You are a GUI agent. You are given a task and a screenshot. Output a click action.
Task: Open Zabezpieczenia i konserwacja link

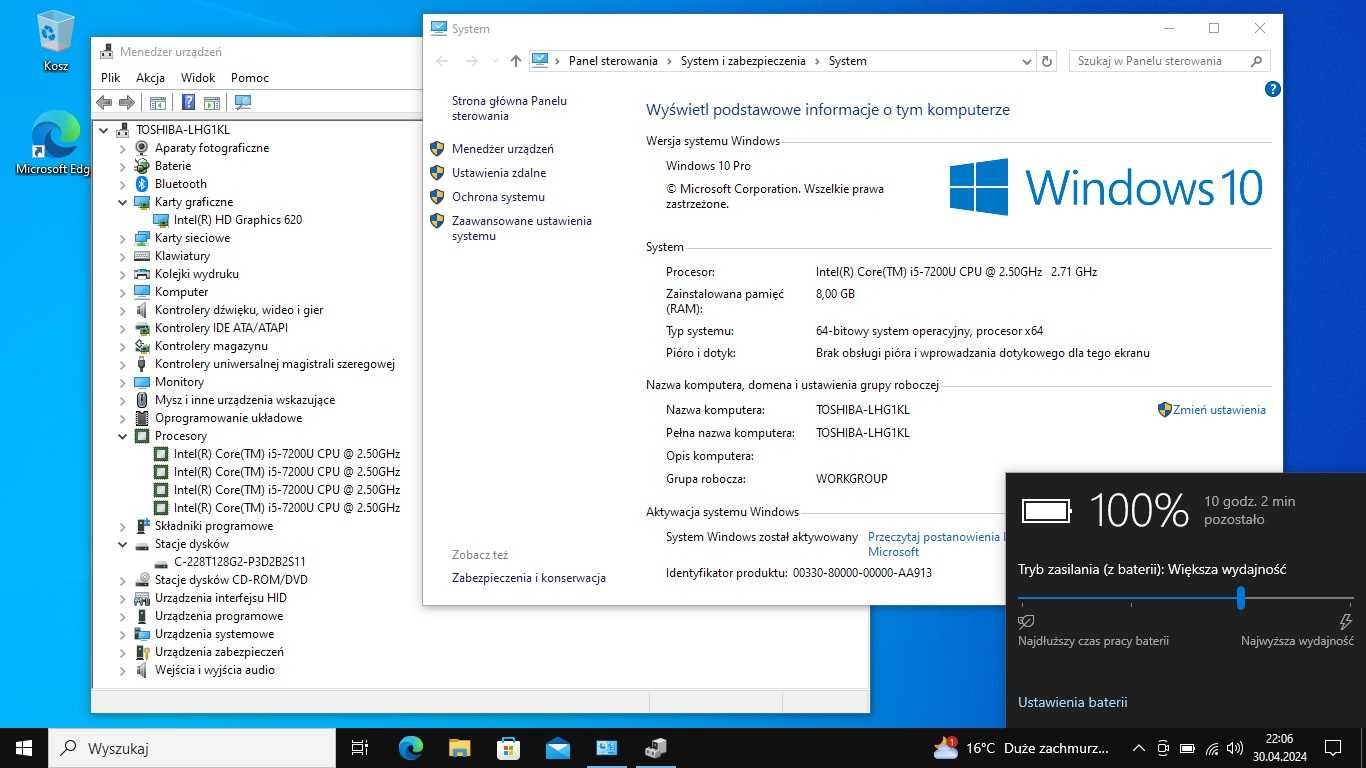point(528,578)
